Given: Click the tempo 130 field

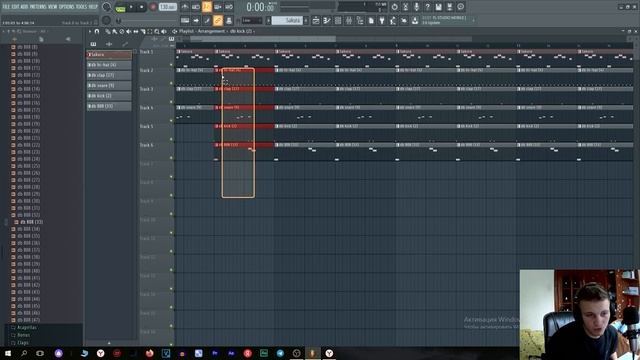Looking at the screenshot, I should point(167,7).
